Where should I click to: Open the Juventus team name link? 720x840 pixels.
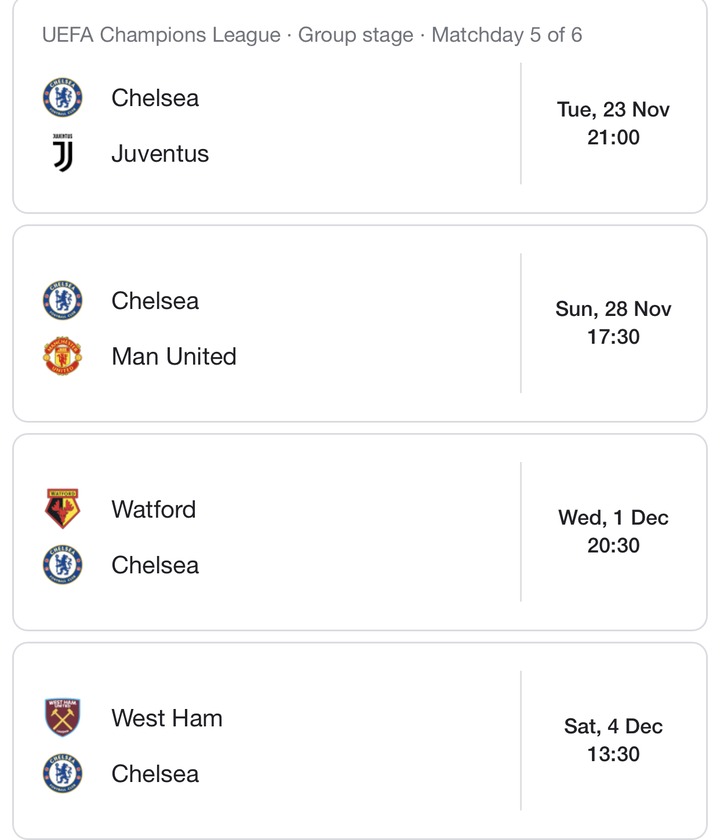pos(160,153)
